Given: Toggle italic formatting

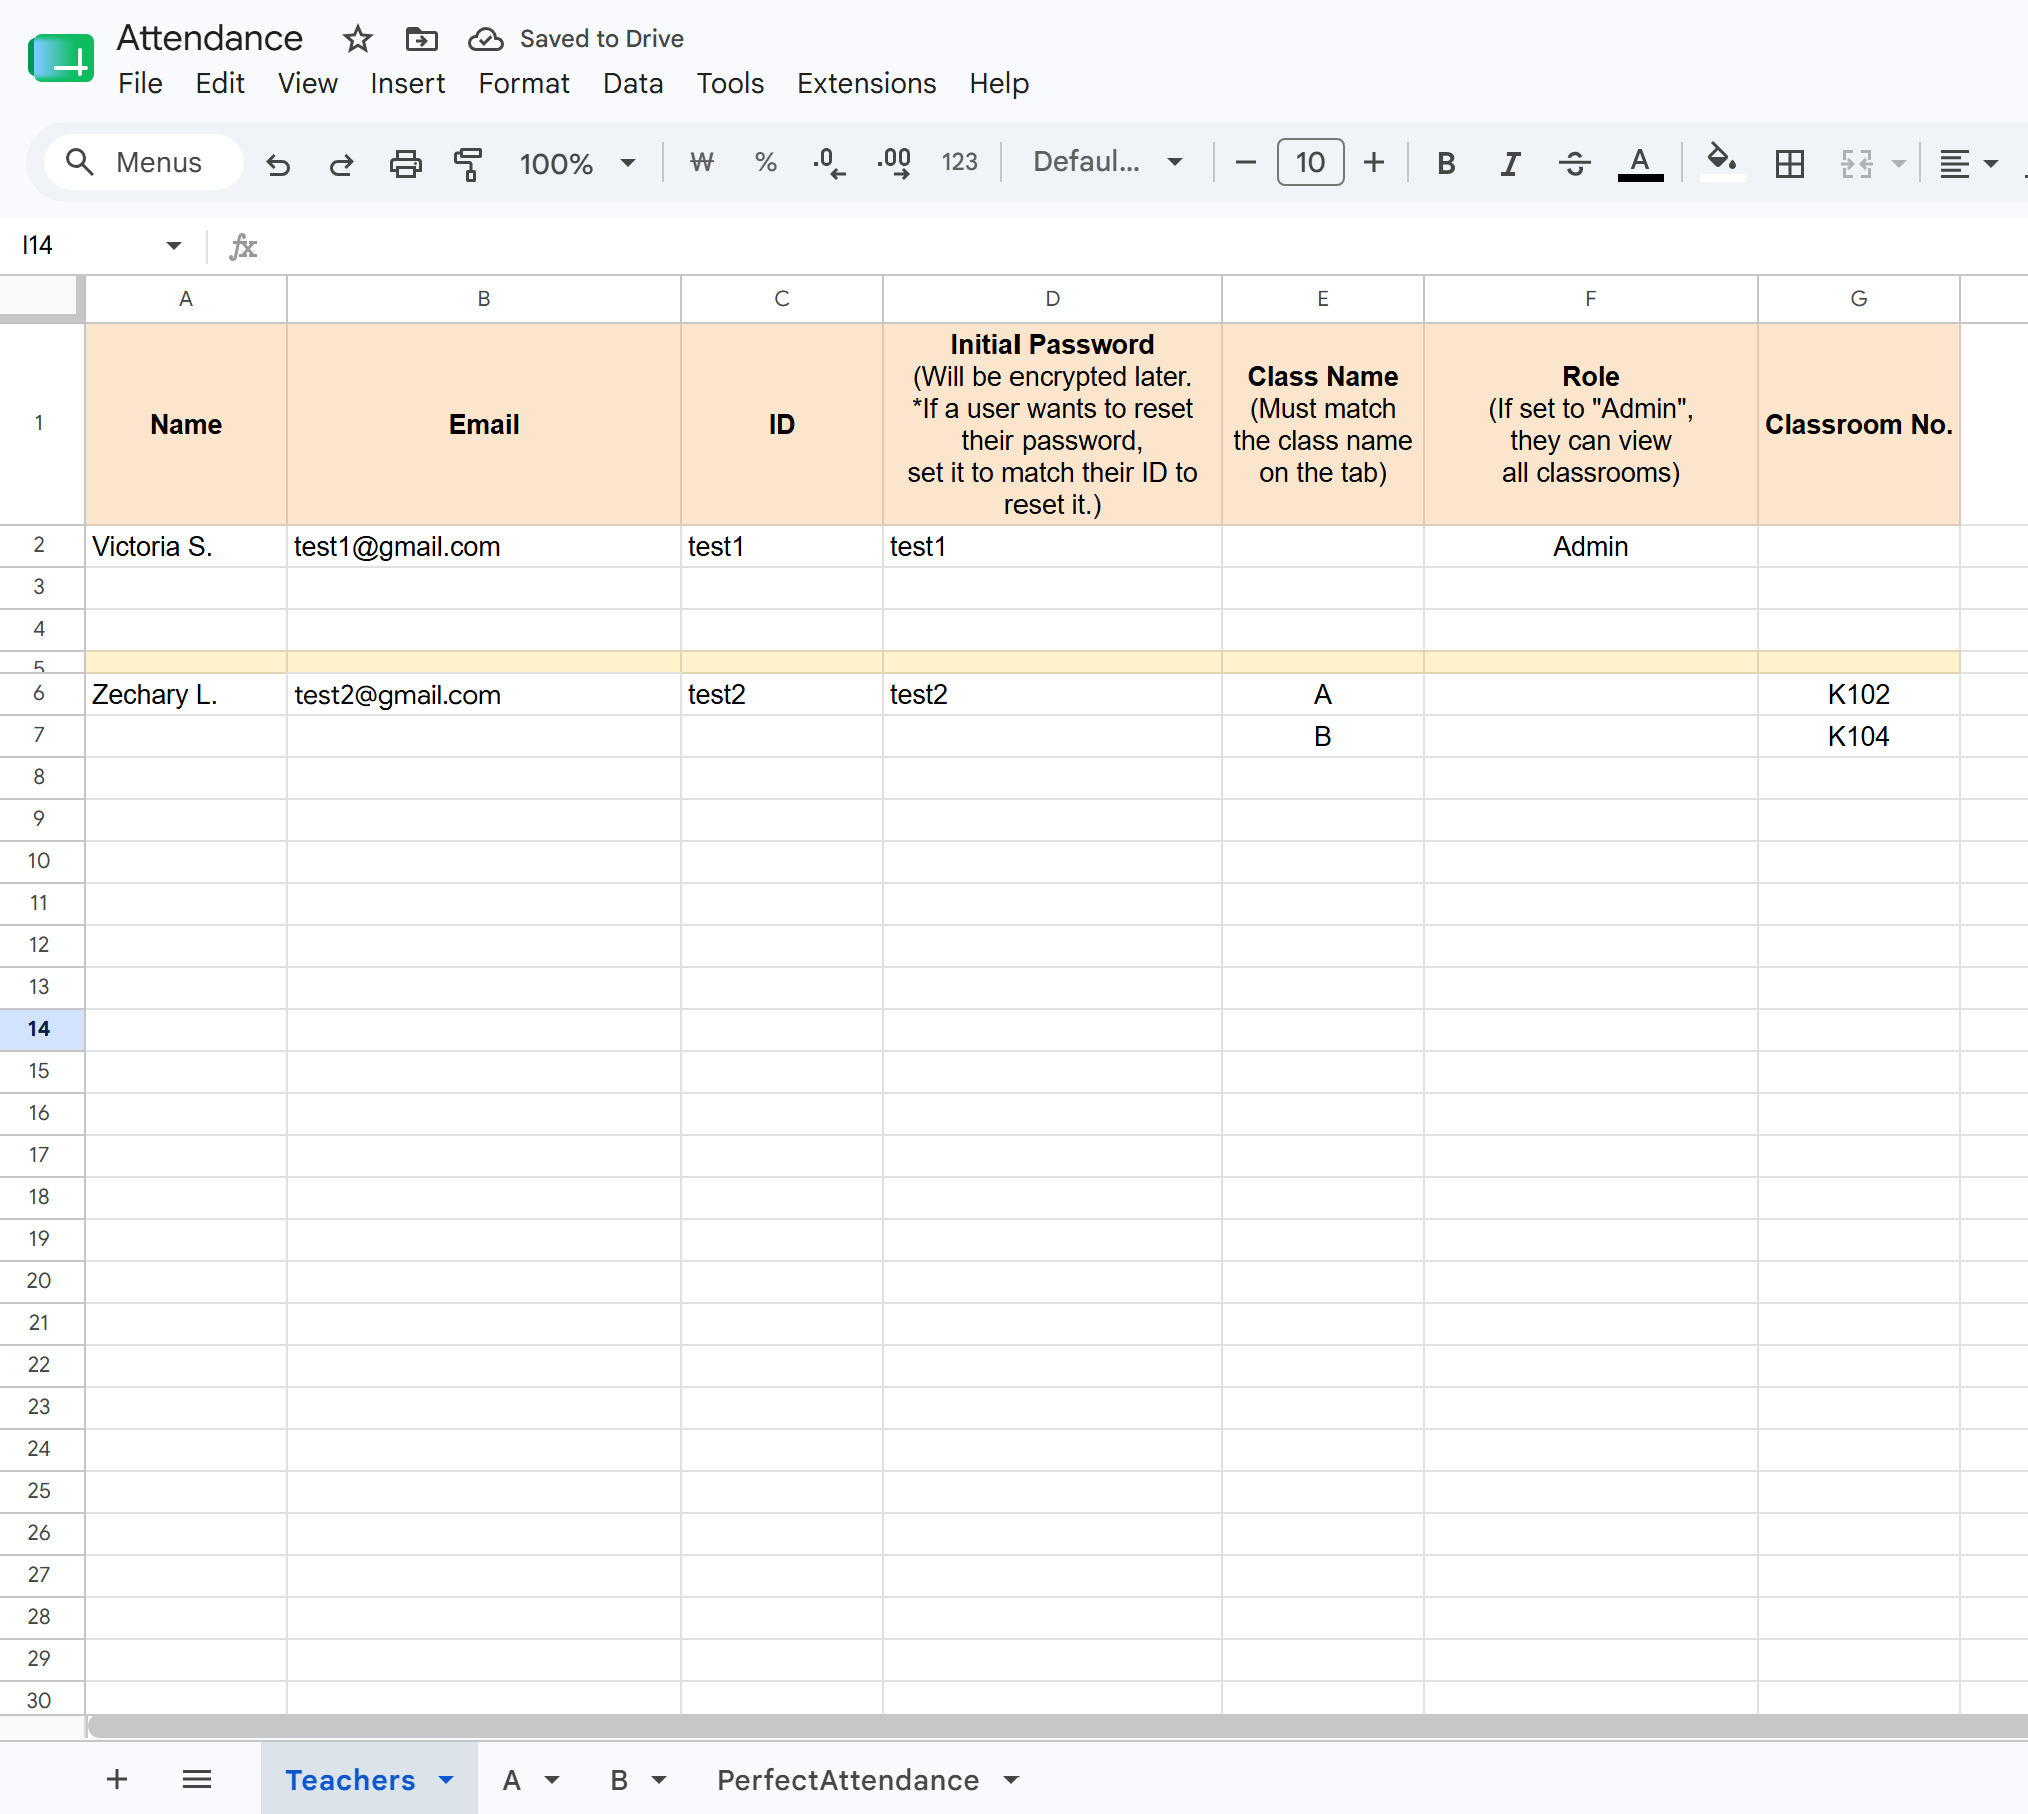Looking at the screenshot, I should pos(1510,163).
